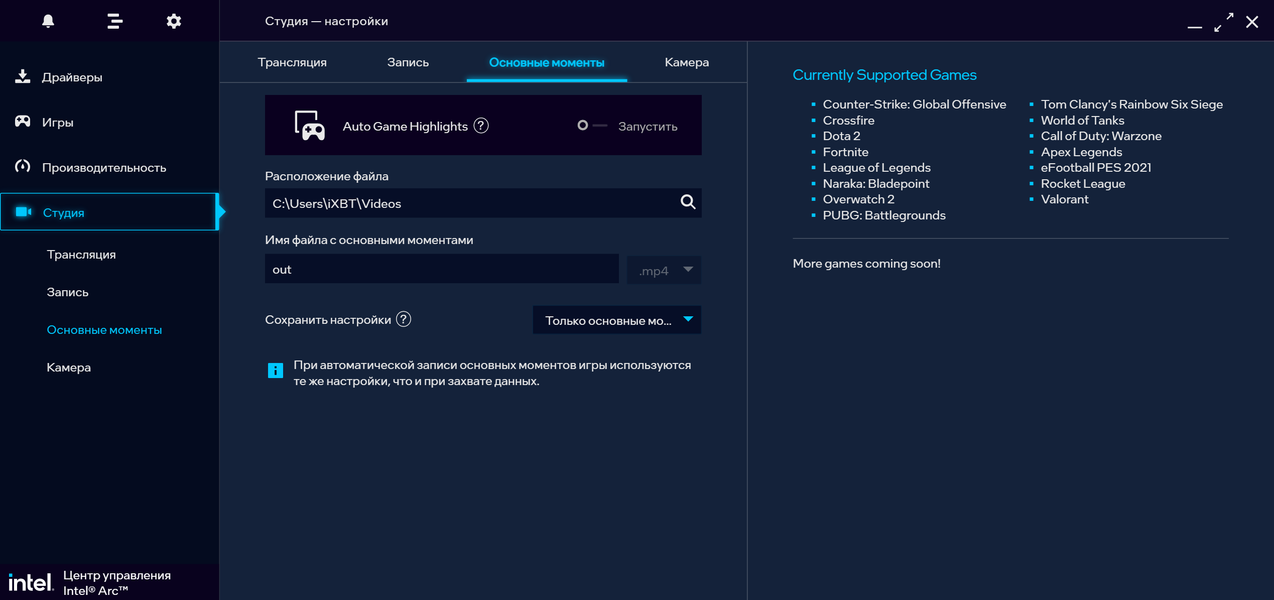This screenshot has width=1274, height=600.
Task: Click the Игры gamepad icon
Action: pos(23,122)
